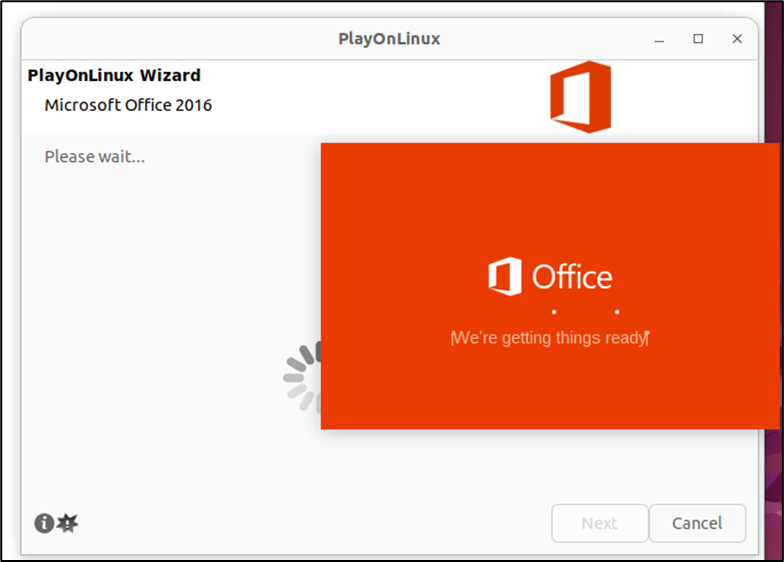
Task: Click 'Microsoft Office 2016' subtitle
Action: tap(128, 105)
